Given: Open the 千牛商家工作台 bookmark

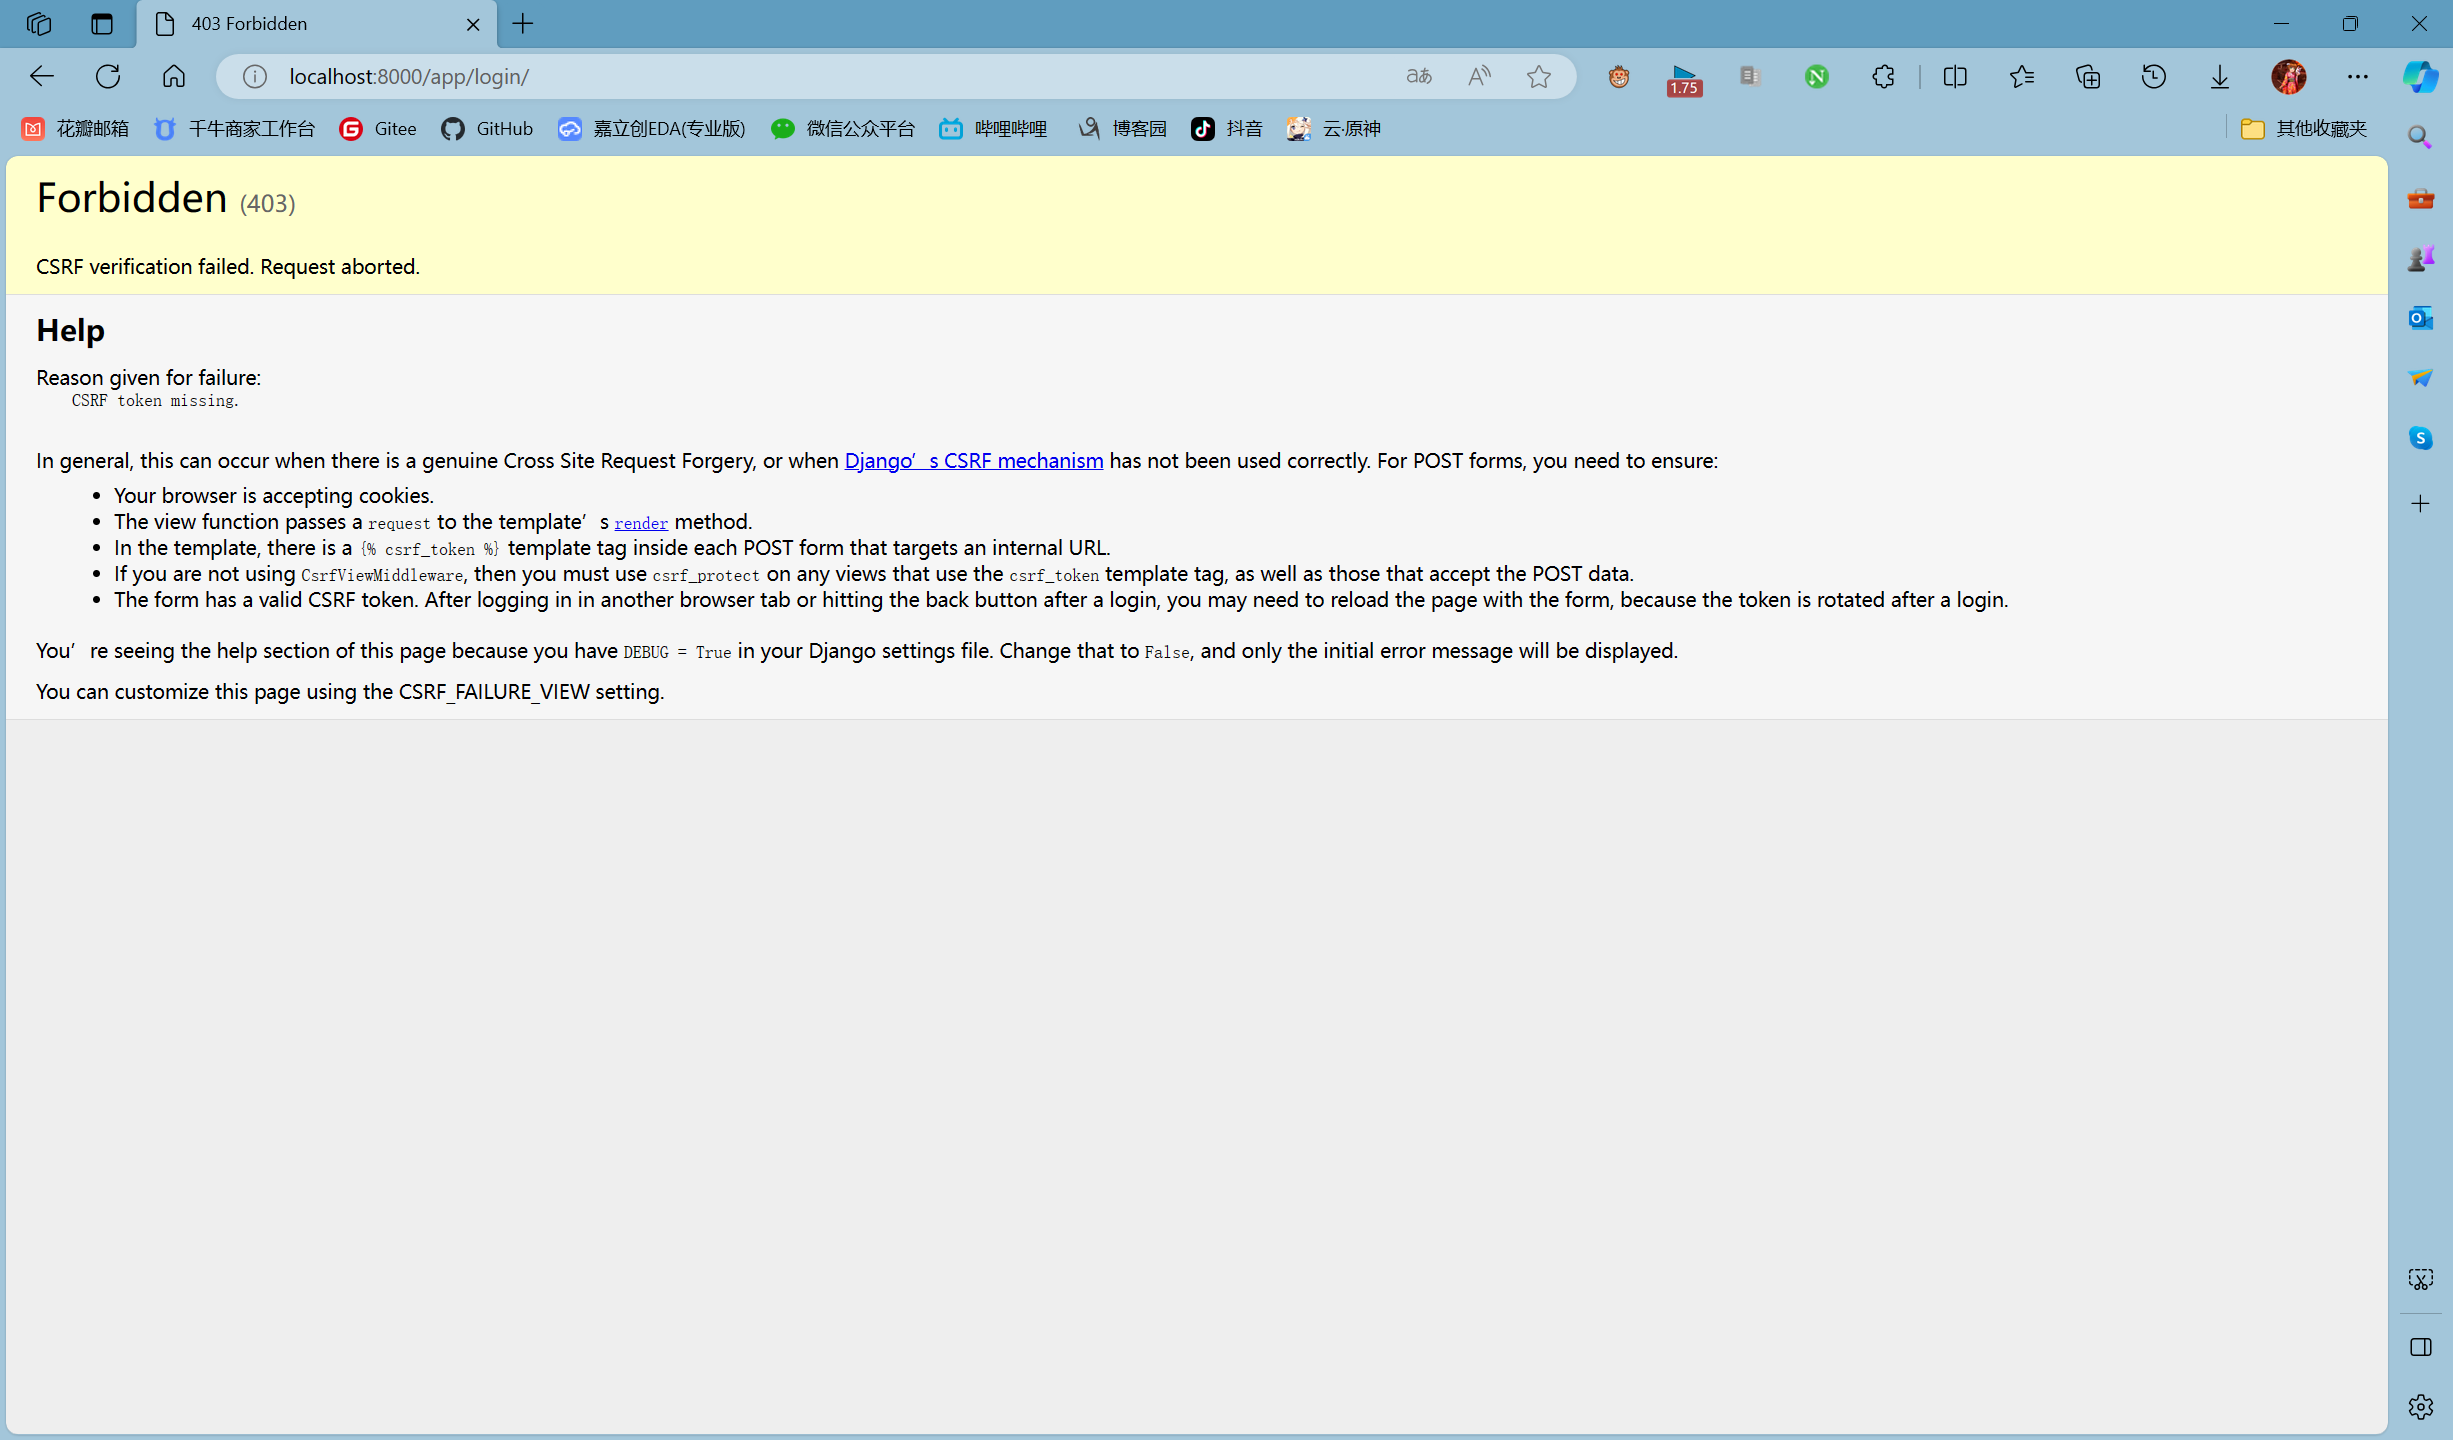Looking at the screenshot, I should click(234, 128).
